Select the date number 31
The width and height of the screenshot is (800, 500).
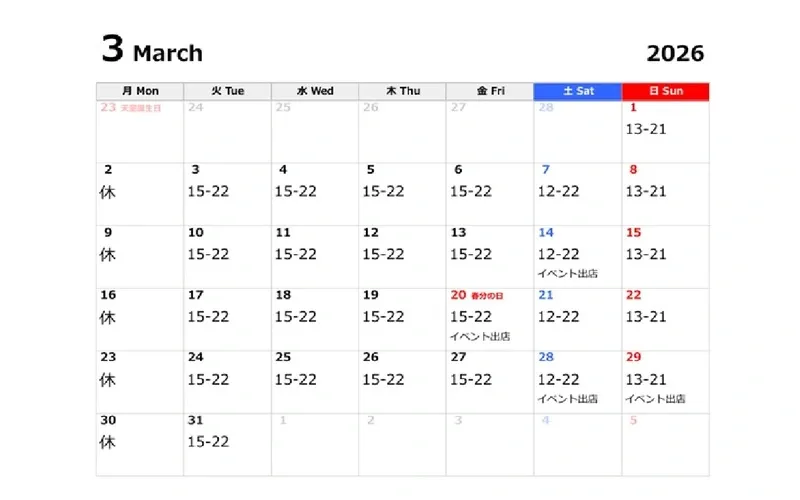(x=196, y=420)
